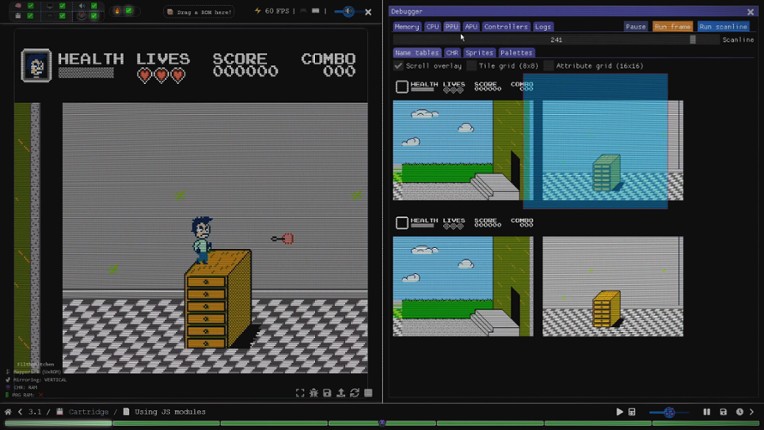Toggle the Scroll overlay checkbox
Image resolution: width=764 pixels, height=430 pixels.
[399, 66]
